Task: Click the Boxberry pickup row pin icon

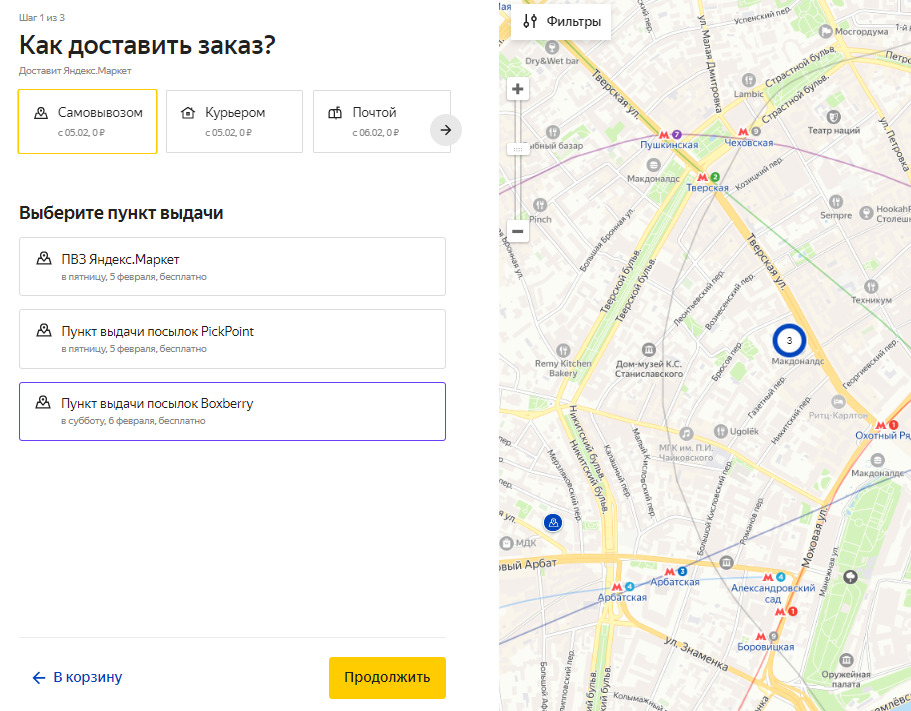Action: tap(43, 403)
